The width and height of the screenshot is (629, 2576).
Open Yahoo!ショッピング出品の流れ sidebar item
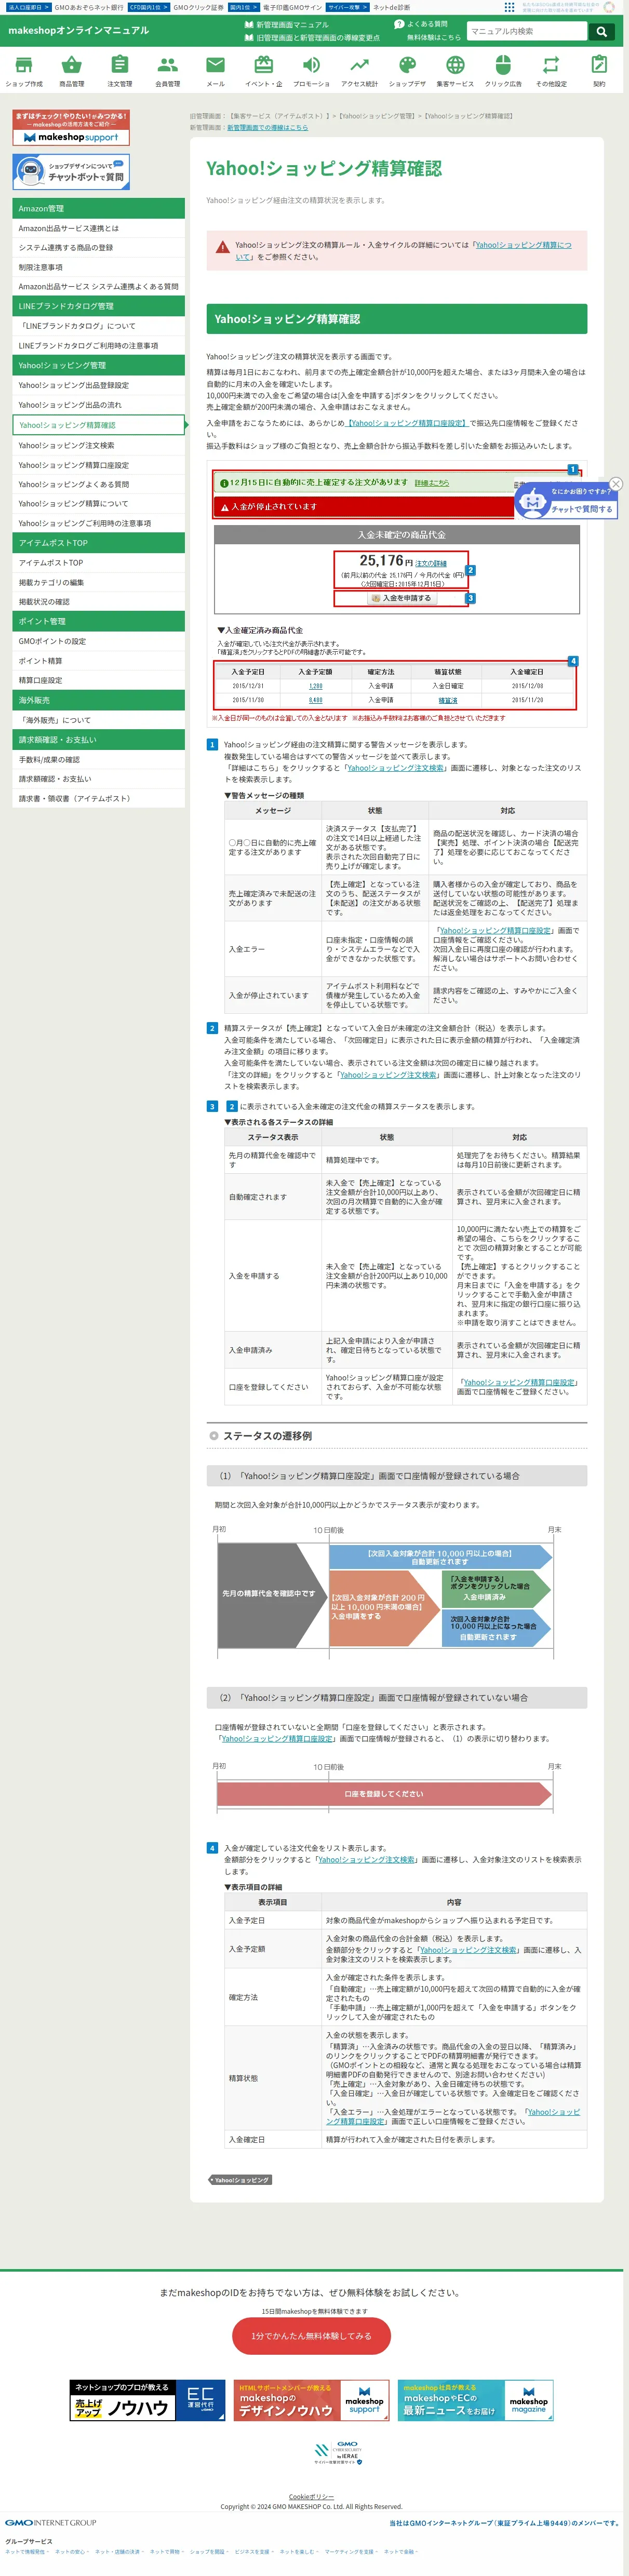(x=99, y=405)
